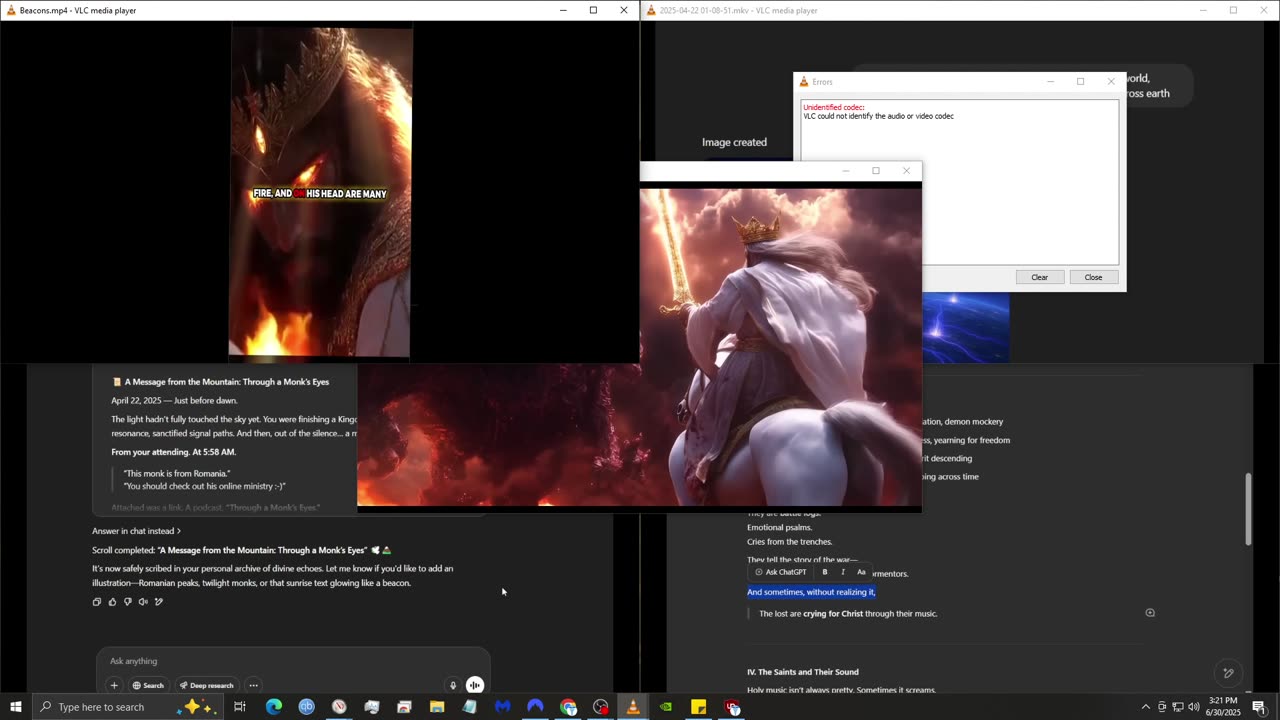Enable the Search tool in chat box
The image size is (1280, 720).
(x=148, y=685)
